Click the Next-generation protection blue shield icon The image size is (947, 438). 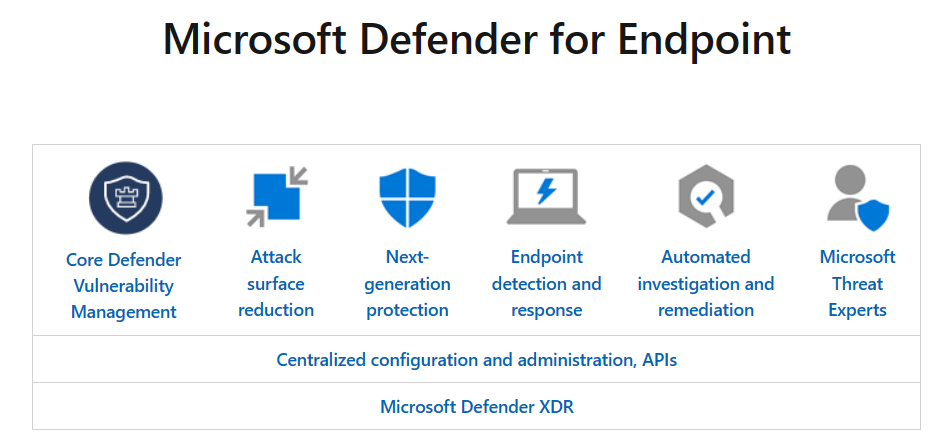click(407, 197)
